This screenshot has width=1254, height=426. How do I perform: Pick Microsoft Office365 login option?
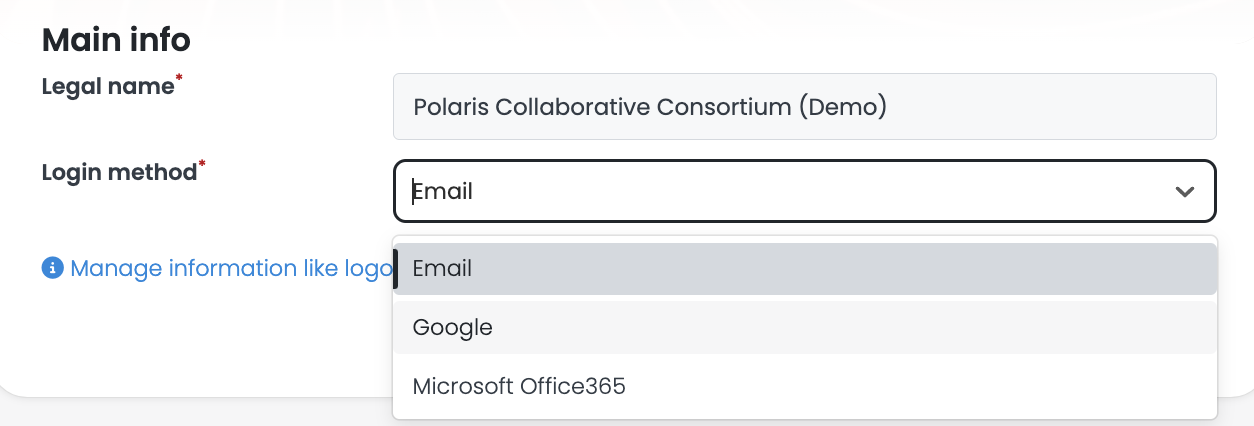(805, 386)
